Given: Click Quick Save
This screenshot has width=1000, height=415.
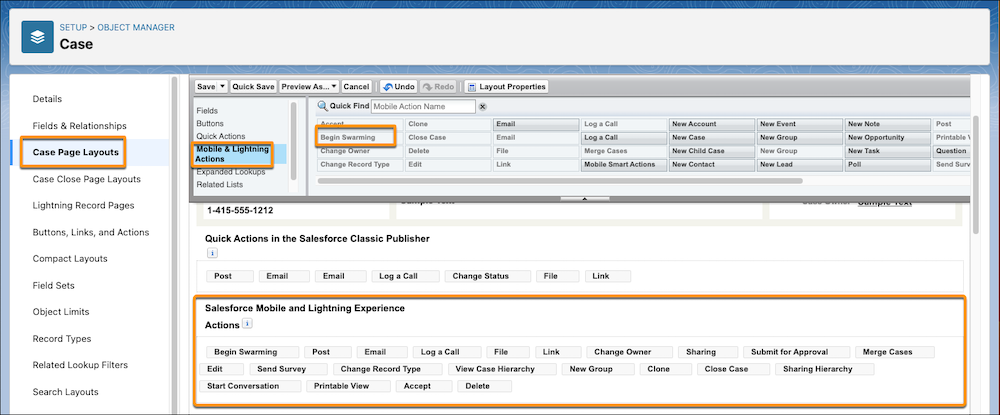Looking at the screenshot, I should (253, 87).
